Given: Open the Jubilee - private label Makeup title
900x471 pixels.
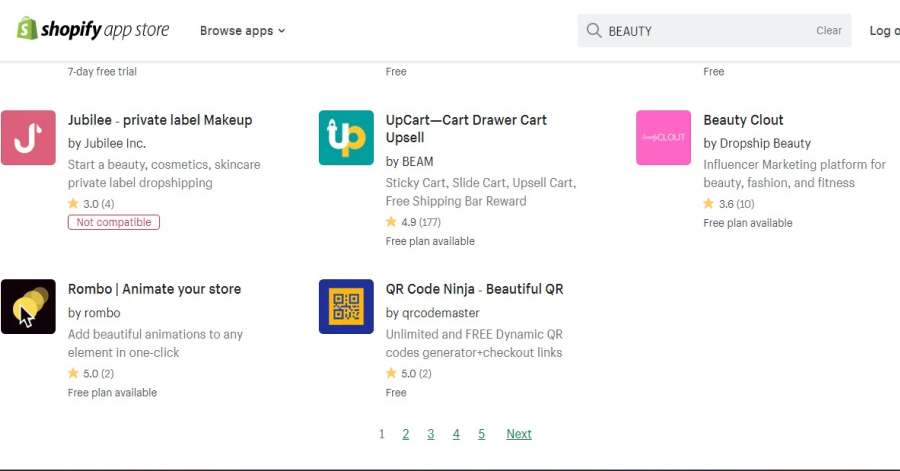Looking at the screenshot, I should (160, 120).
